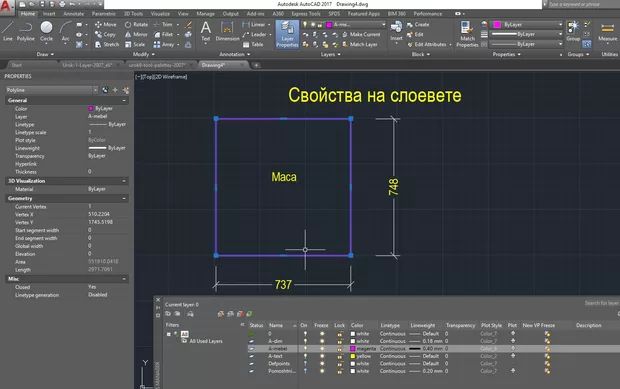Open the Insert ribbon tab

coord(49,14)
